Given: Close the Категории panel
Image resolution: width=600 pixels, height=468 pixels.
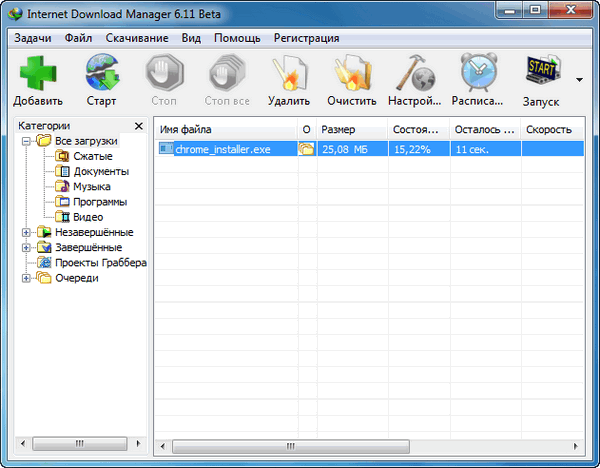Looking at the screenshot, I should point(139,126).
